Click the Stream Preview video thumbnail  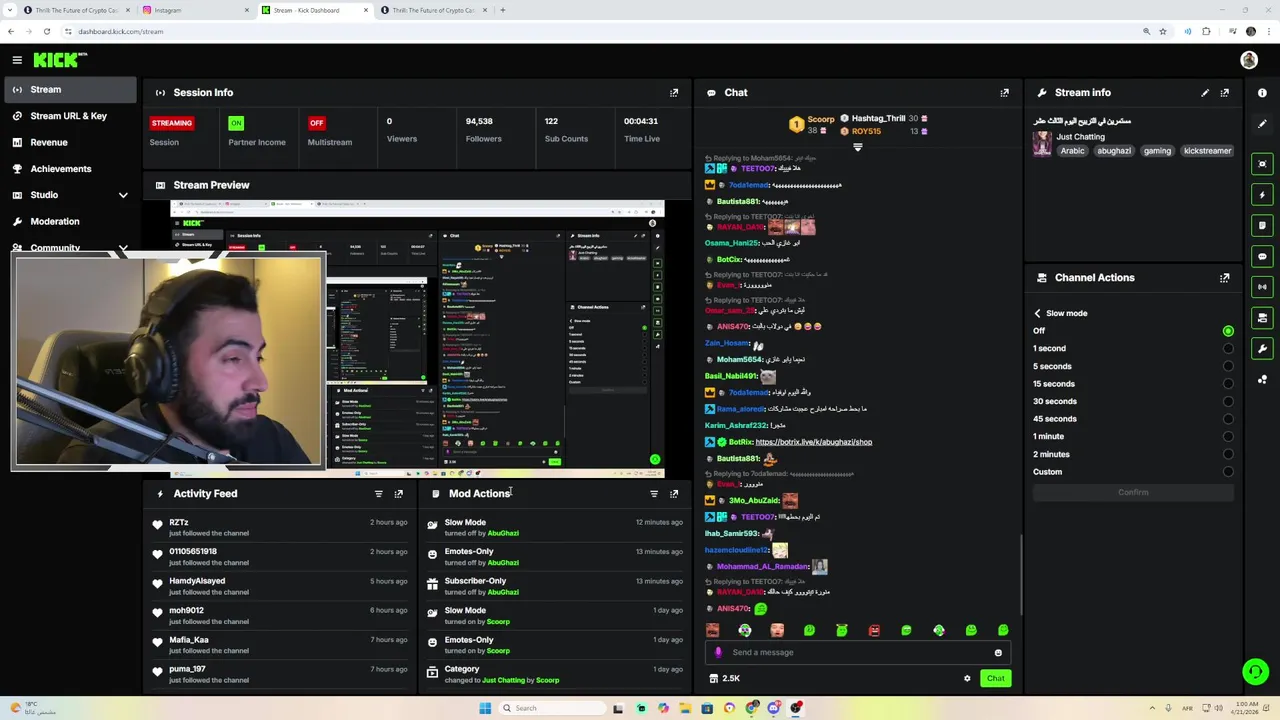[417, 340]
